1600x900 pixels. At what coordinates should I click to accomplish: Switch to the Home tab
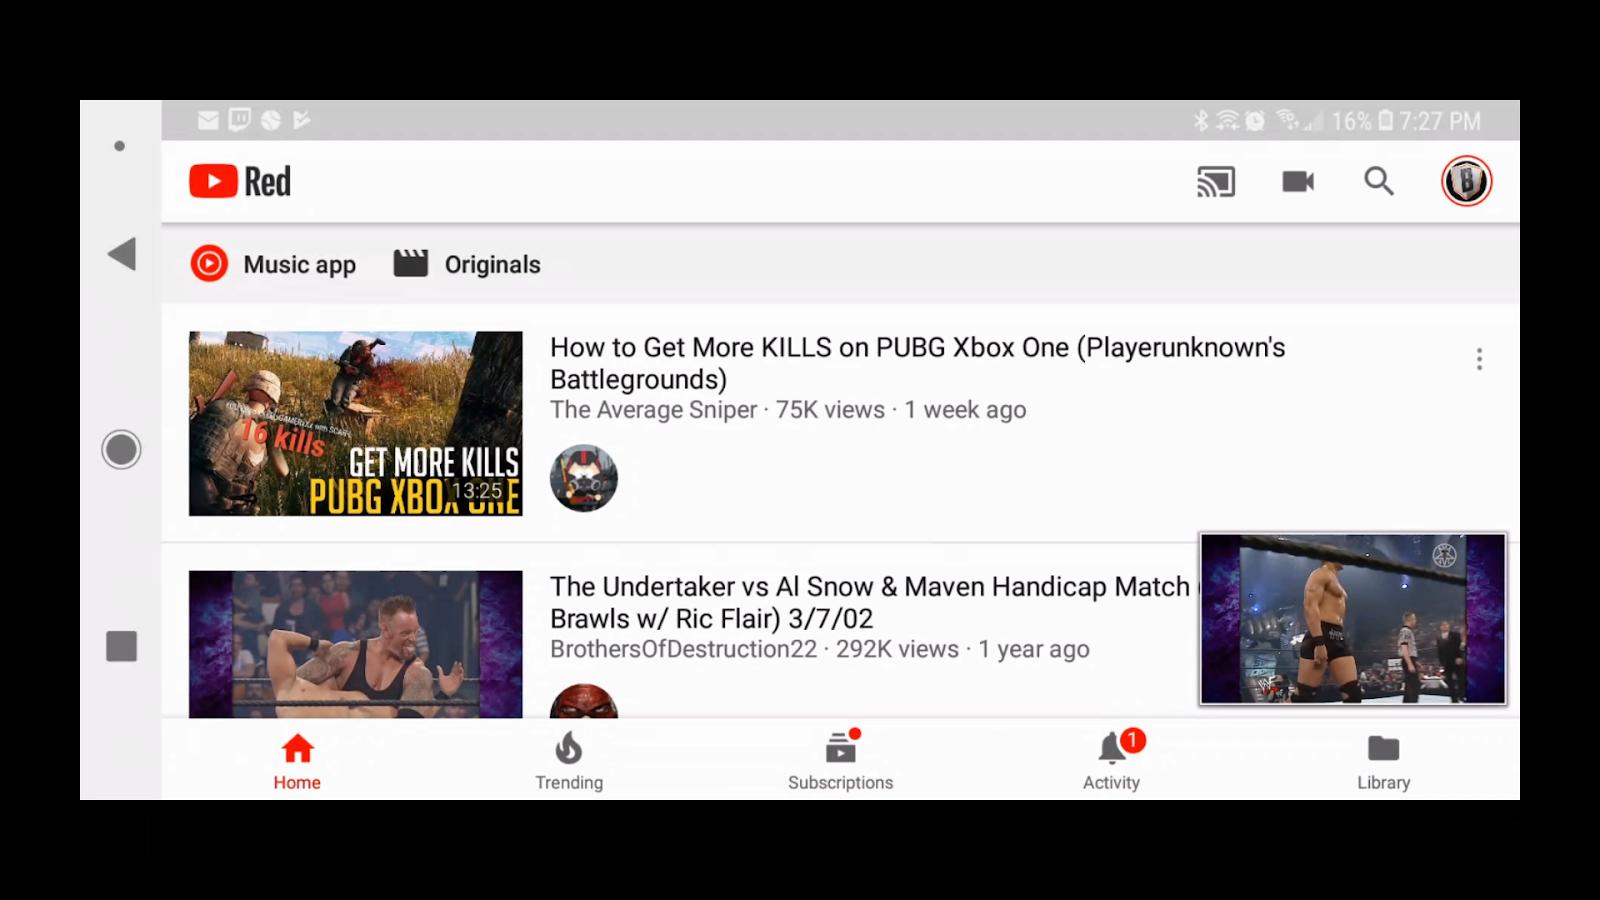tap(297, 762)
